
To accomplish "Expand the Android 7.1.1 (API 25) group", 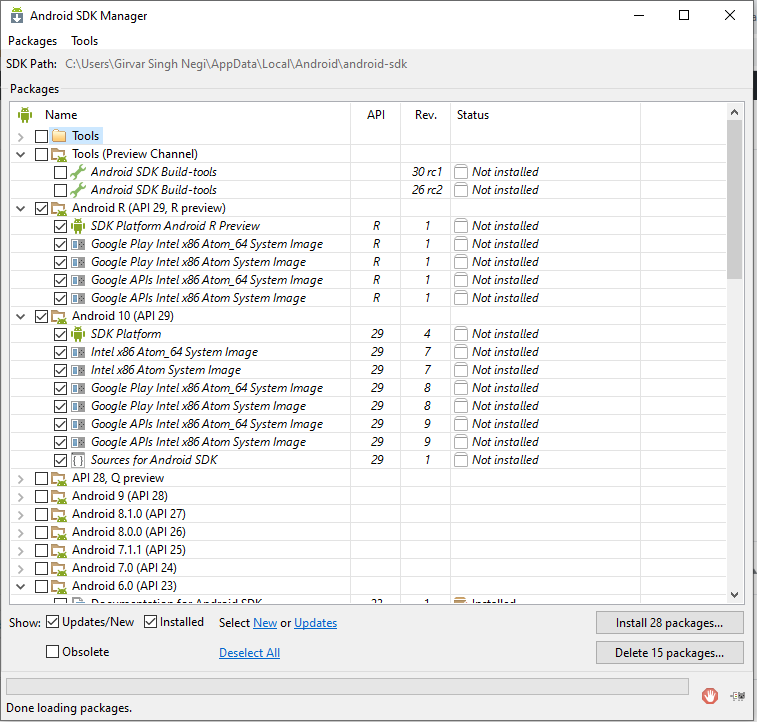I will 21,551.
